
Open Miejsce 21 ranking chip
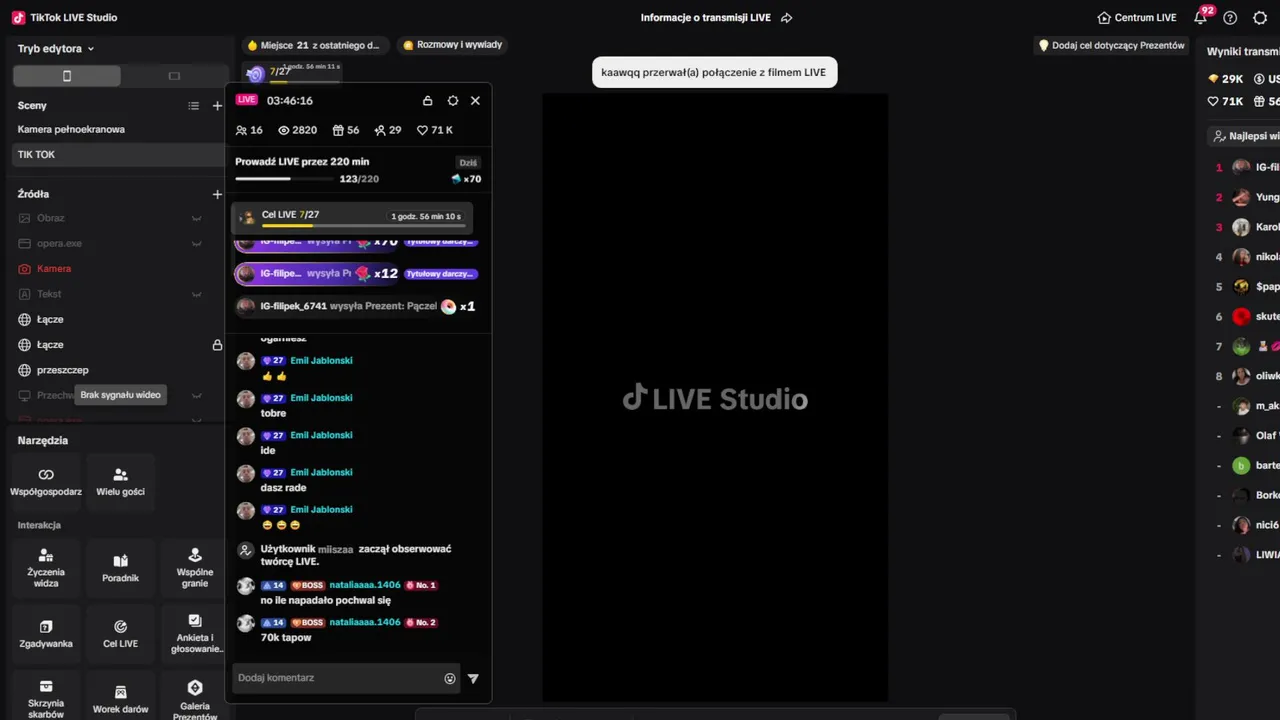[x=313, y=45]
